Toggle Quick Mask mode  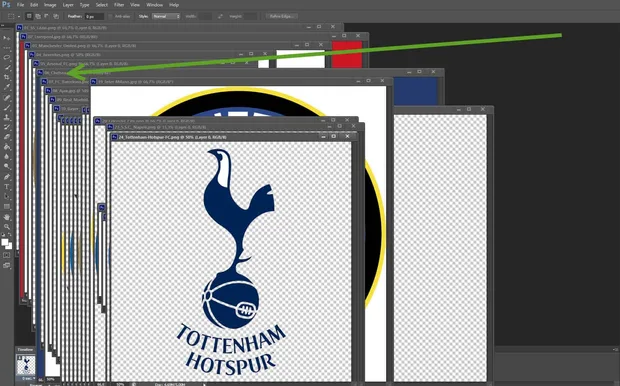tap(7, 255)
